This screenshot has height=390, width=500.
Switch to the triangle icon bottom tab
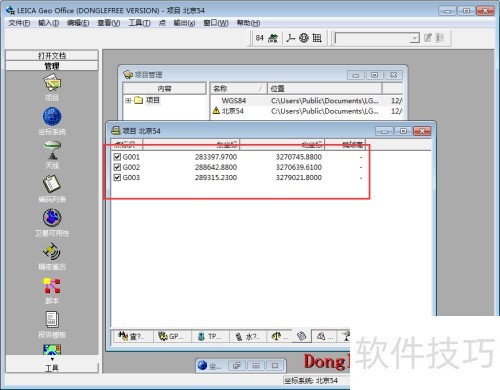coord(324,336)
